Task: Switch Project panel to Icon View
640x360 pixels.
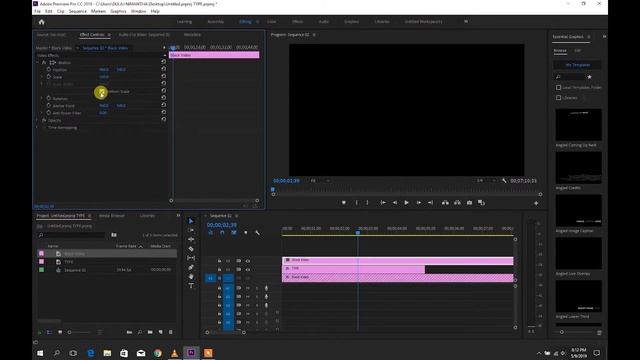Action: [x=60, y=332]
